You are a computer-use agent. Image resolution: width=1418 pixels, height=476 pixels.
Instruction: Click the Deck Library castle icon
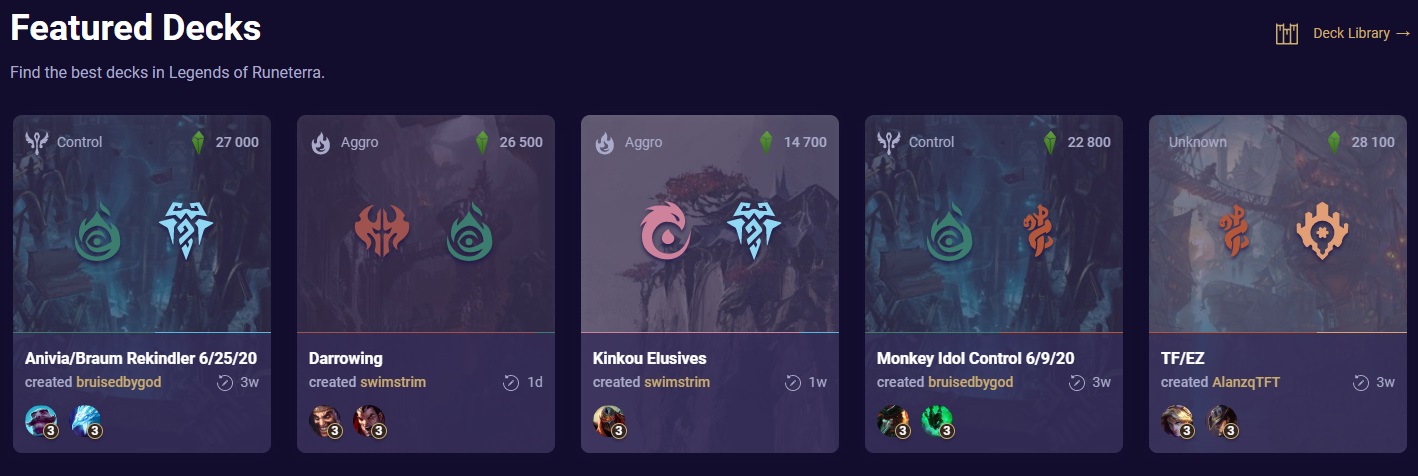[x=1287, y=34]
